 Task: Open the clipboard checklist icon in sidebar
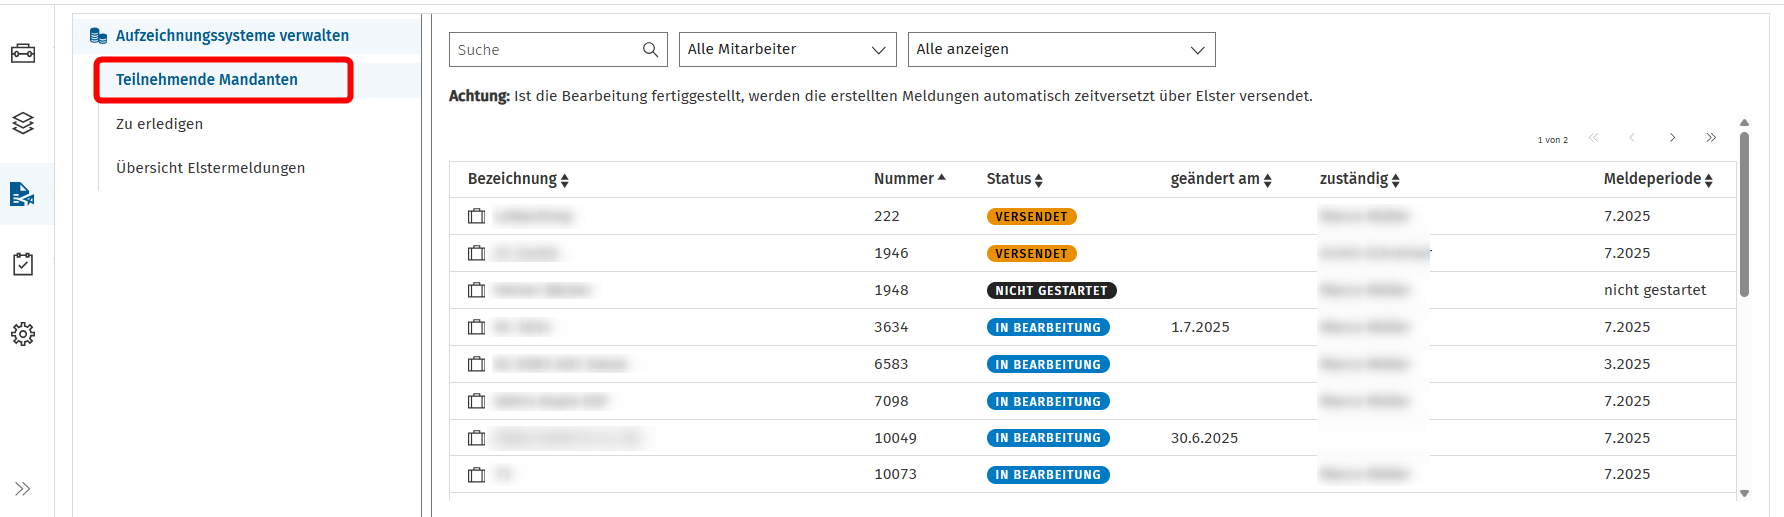coord(23,264)
